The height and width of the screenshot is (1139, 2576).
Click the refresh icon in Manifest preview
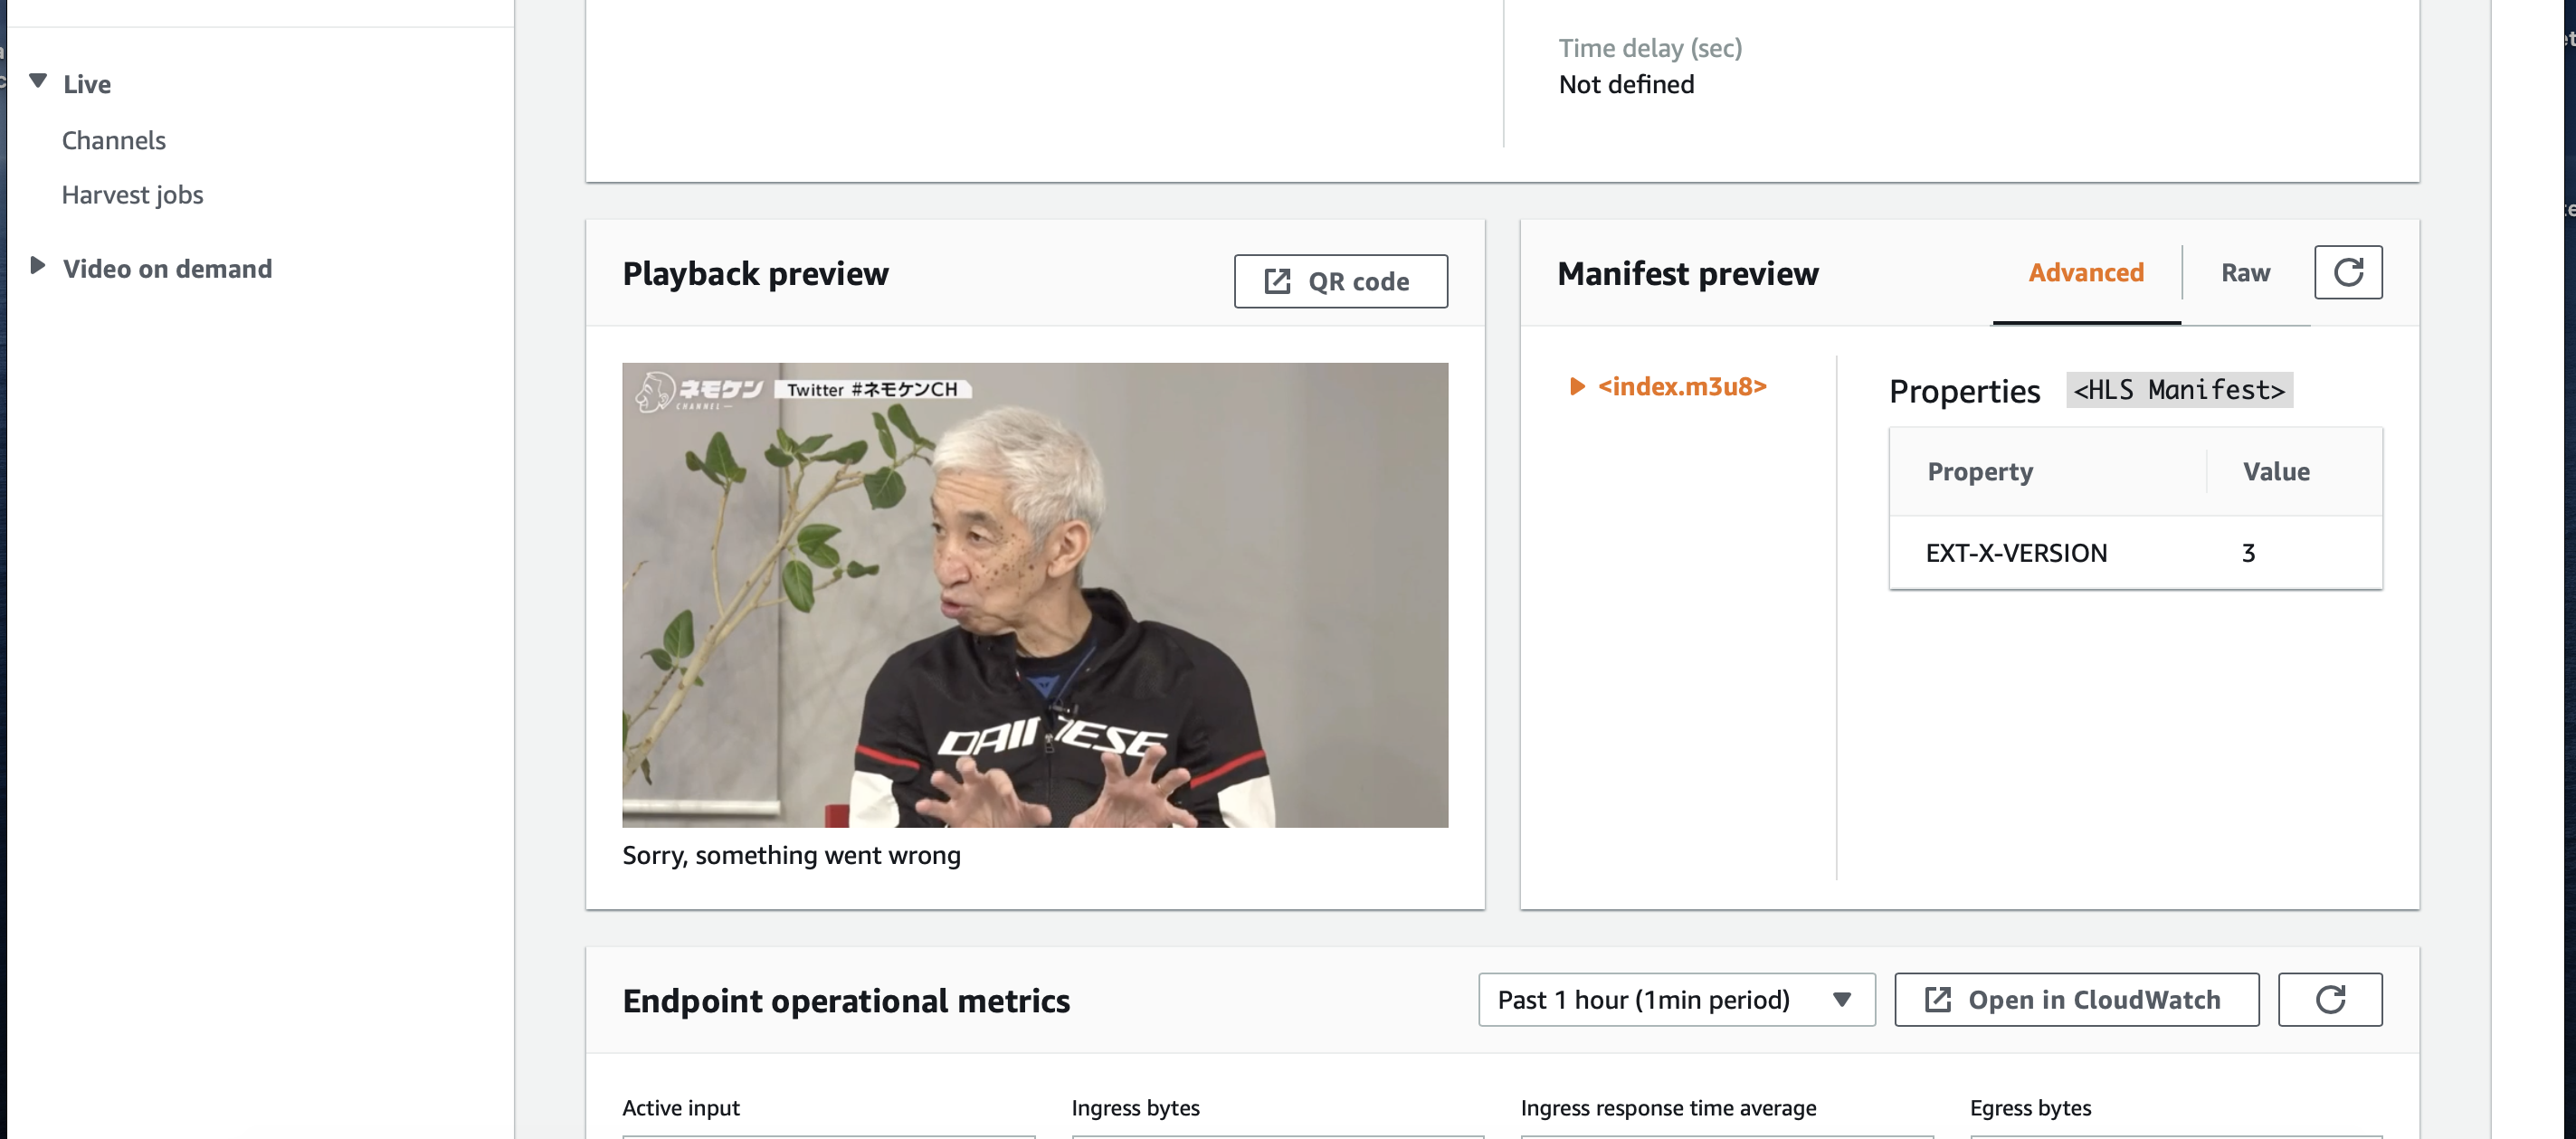click(2349, 271)
